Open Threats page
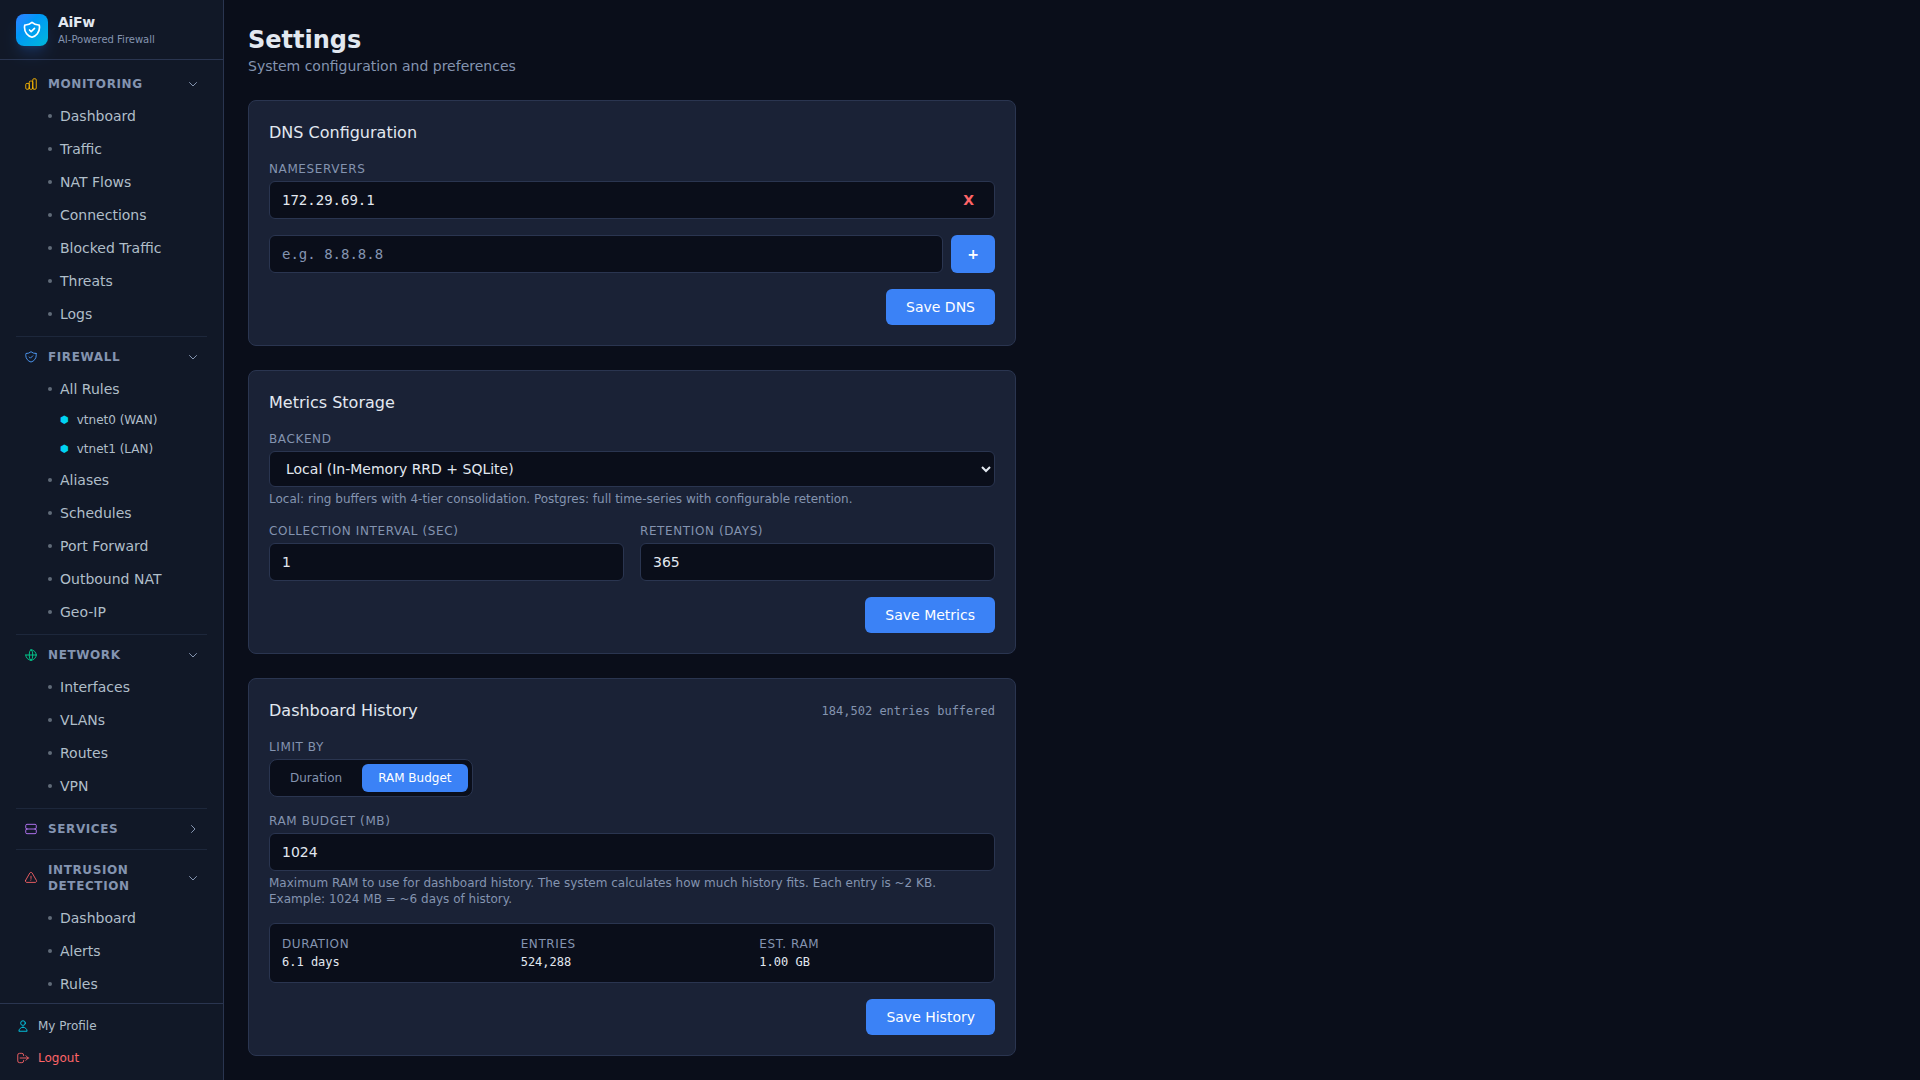The height and width of the screenshot is (1080, 1920). tap(86, 281)
